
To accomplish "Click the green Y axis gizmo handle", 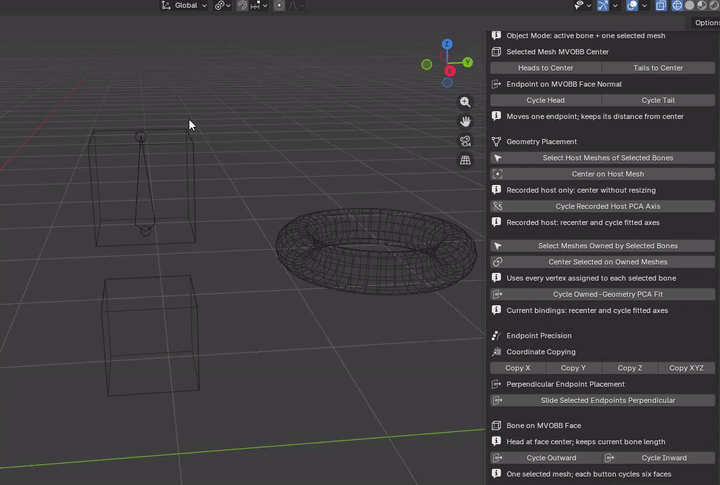I will coord(467,62).
